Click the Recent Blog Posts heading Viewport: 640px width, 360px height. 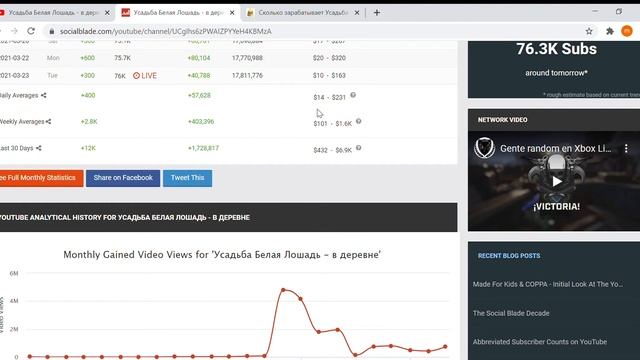(509, 256)
